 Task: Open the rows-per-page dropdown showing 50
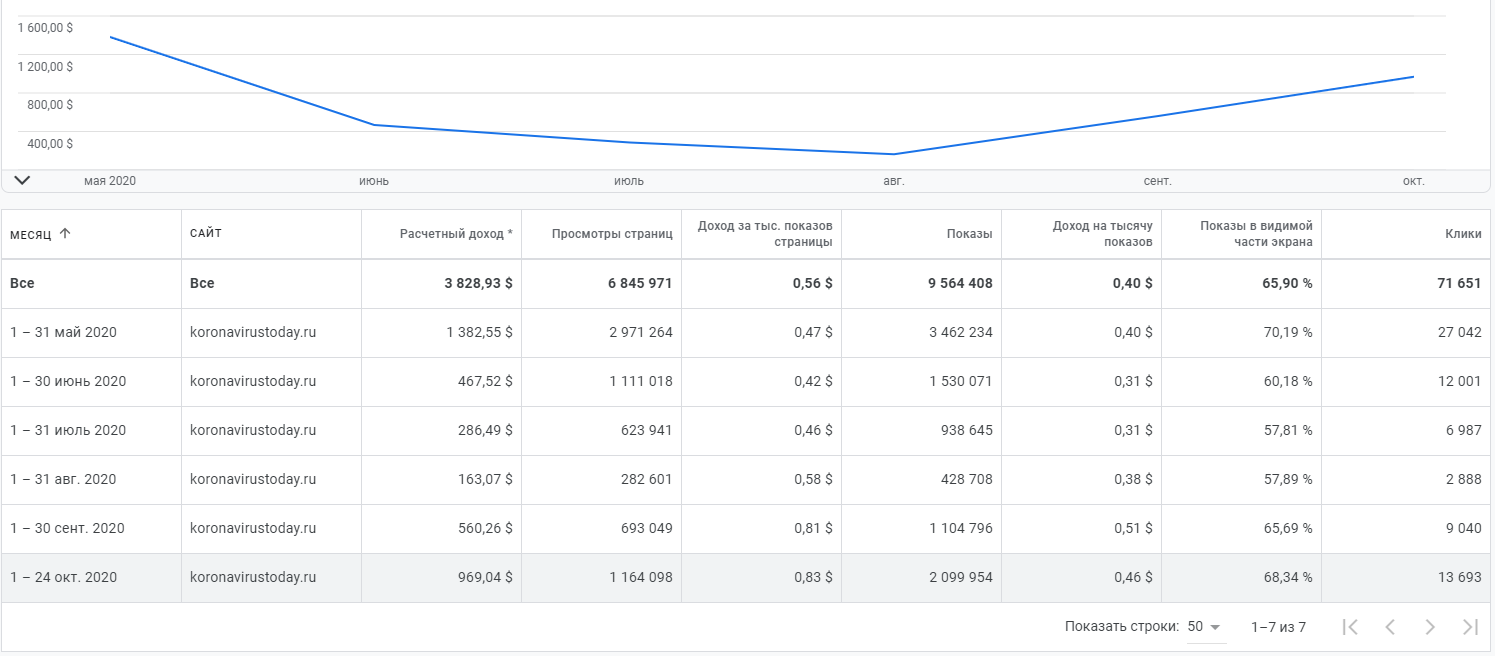click(1205, 627)
